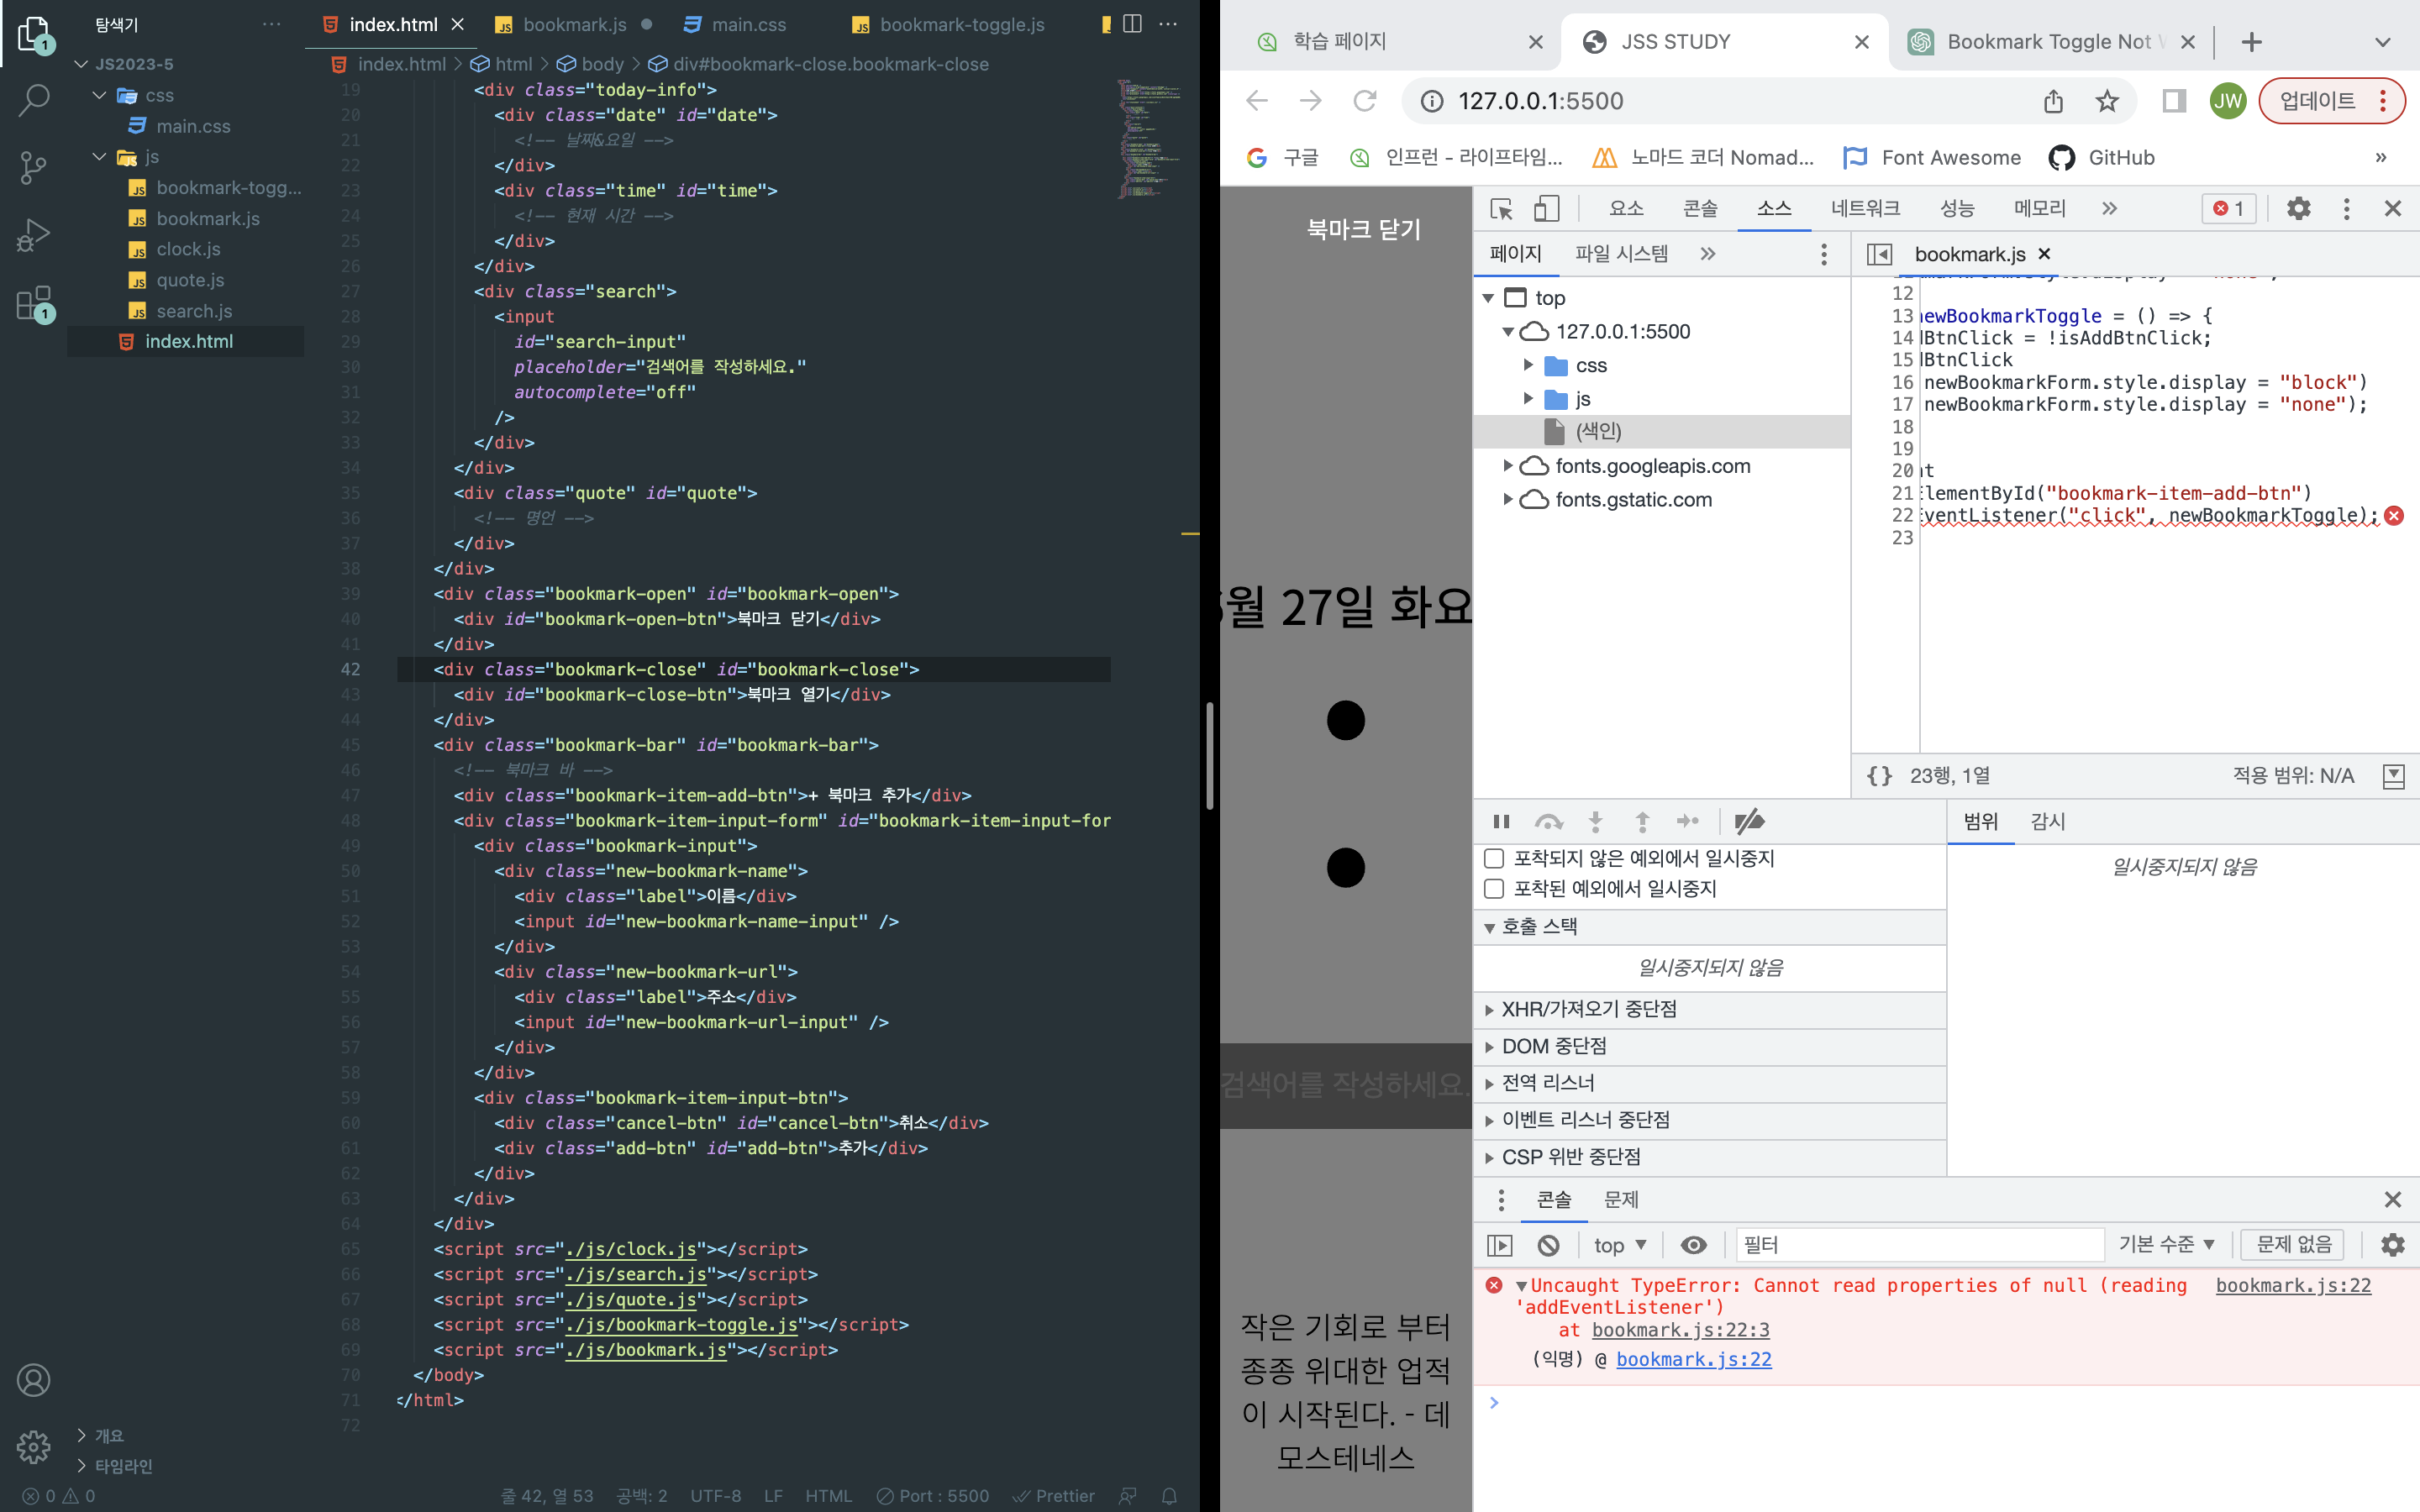Click the DevTools inspect element icon

tap(1501, 208)
